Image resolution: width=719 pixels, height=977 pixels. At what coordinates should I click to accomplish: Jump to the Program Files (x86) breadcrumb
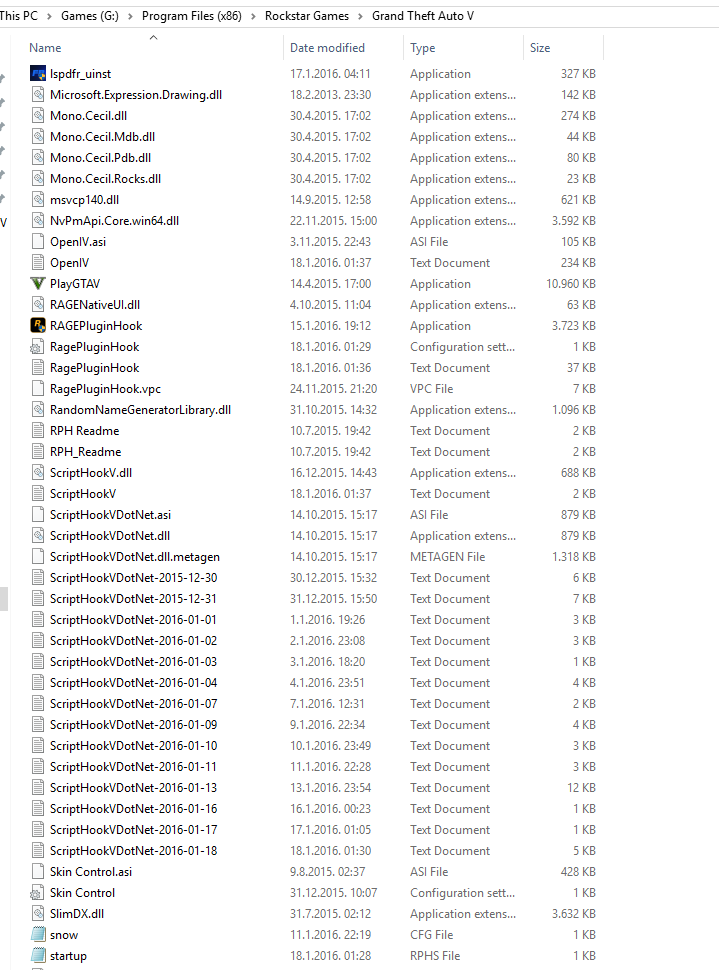[192, 16]
